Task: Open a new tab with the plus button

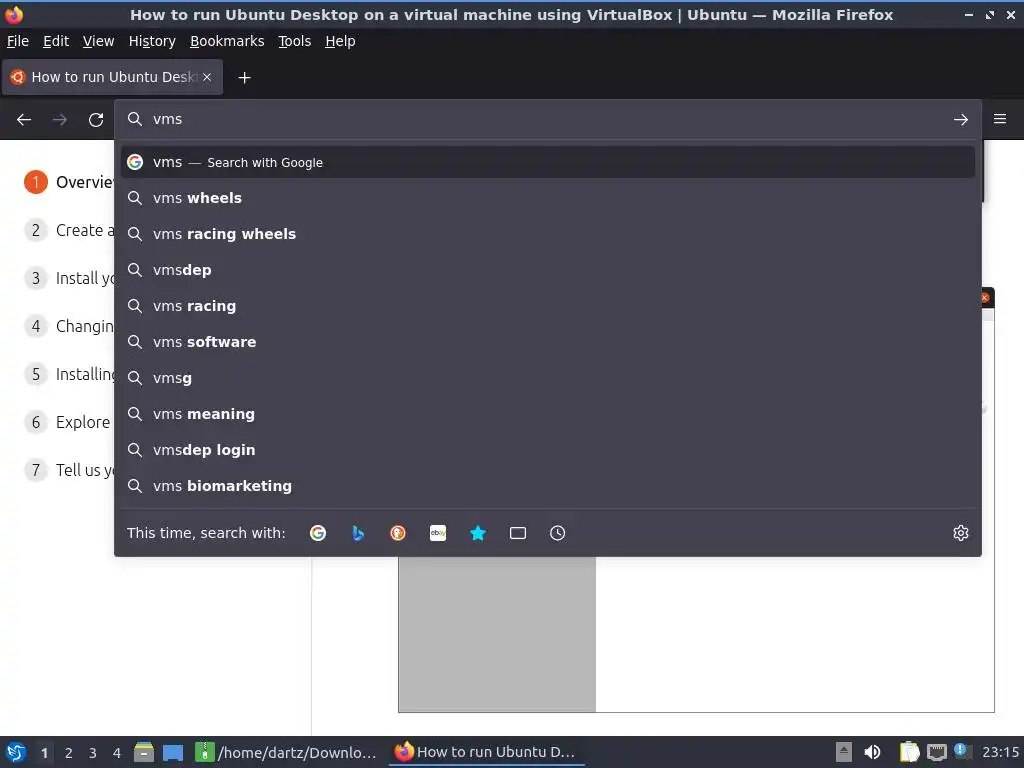Action: [244, 78]
